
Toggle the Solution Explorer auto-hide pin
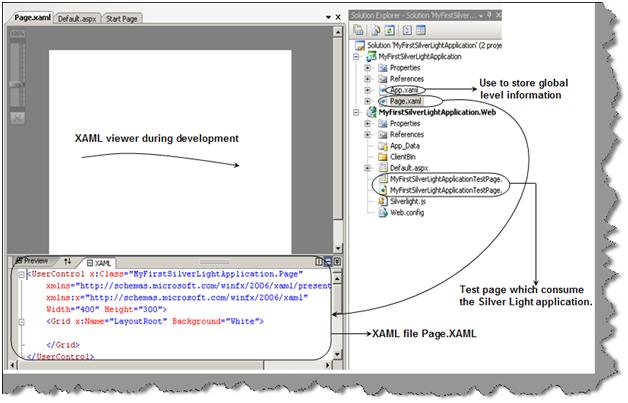coord(490,15)
